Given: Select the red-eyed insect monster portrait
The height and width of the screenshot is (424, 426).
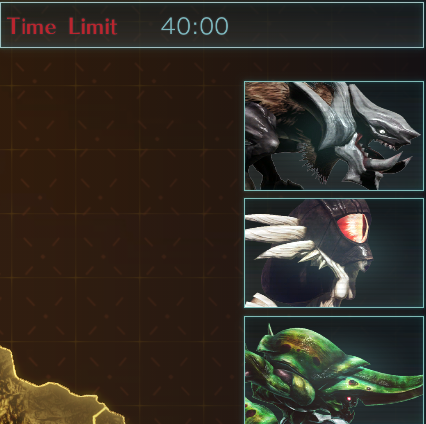Looking at the screenshot, I should 334,253.
